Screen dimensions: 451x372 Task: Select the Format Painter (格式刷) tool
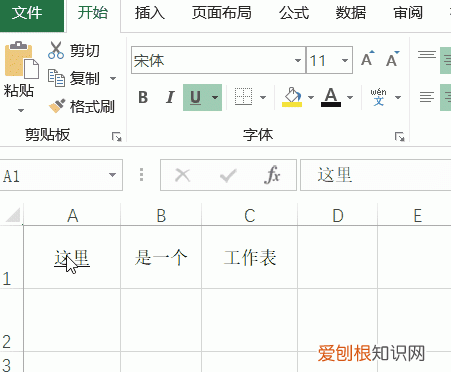[82, 107]
